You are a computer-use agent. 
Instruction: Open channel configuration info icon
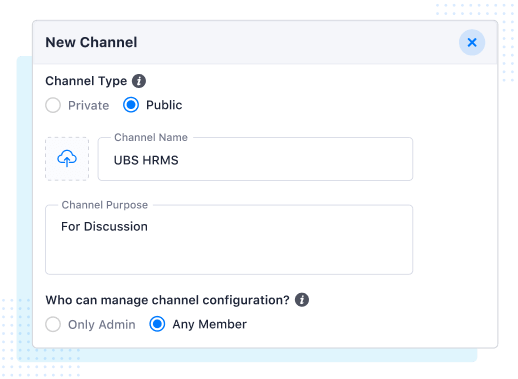pyautogui.click(x=302, y=300)
